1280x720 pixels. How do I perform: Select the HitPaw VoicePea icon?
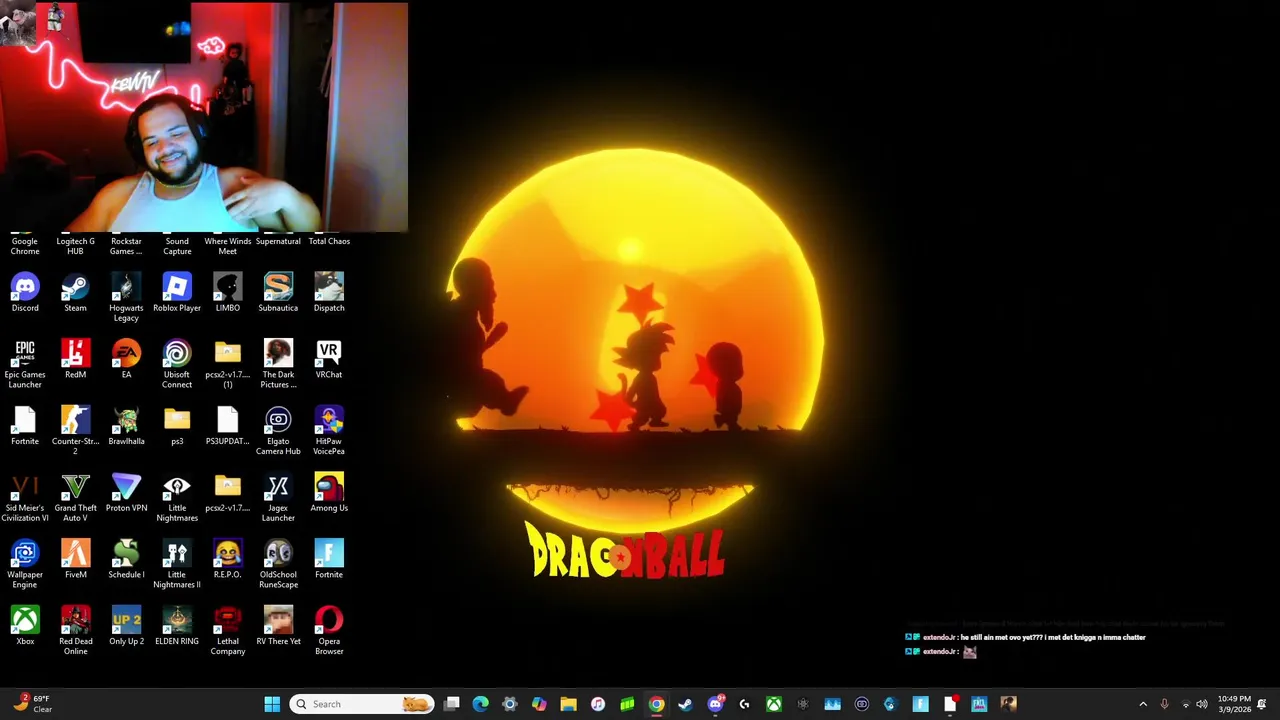coord(329,431)
